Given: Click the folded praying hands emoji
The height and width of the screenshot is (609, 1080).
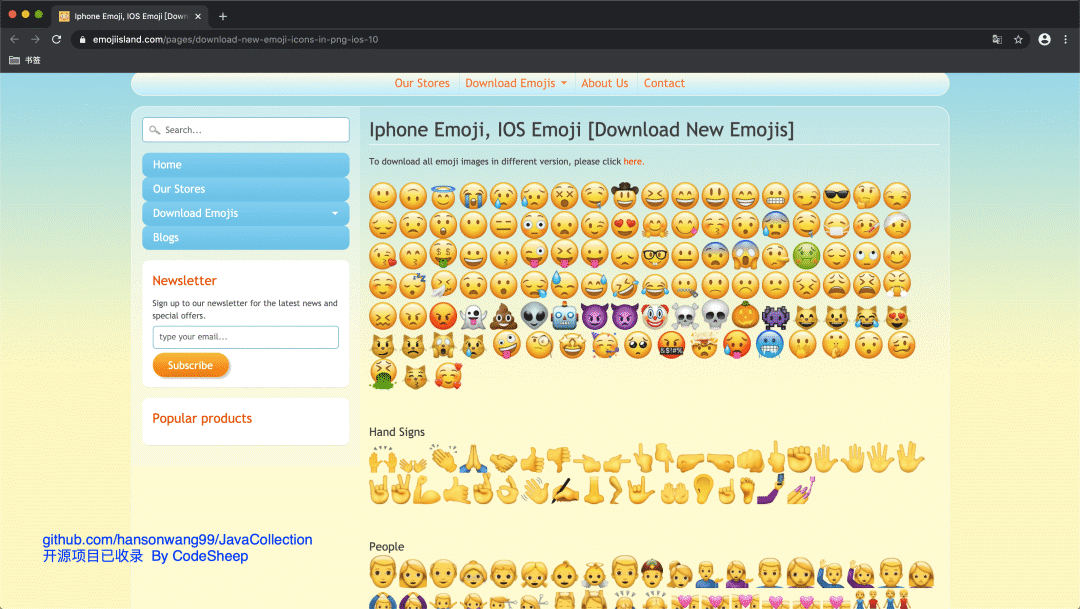Looking at the screenshot, I should coord(474,459).
